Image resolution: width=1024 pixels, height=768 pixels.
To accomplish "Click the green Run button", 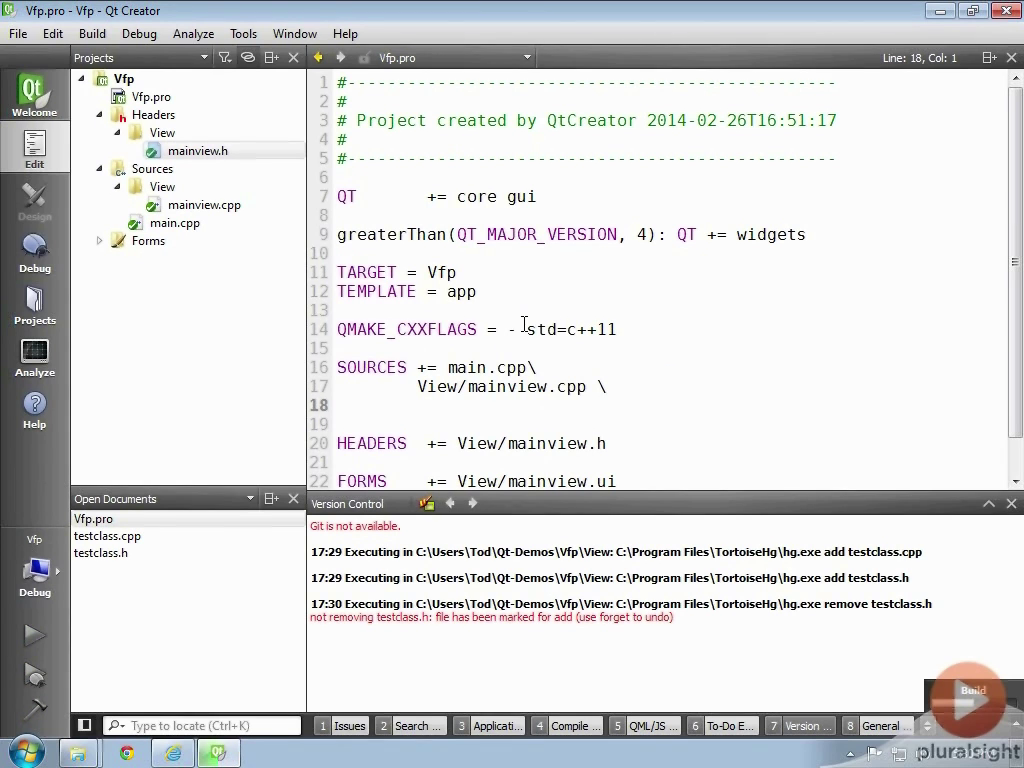I will pyautogui.click(x=35, y=635).
